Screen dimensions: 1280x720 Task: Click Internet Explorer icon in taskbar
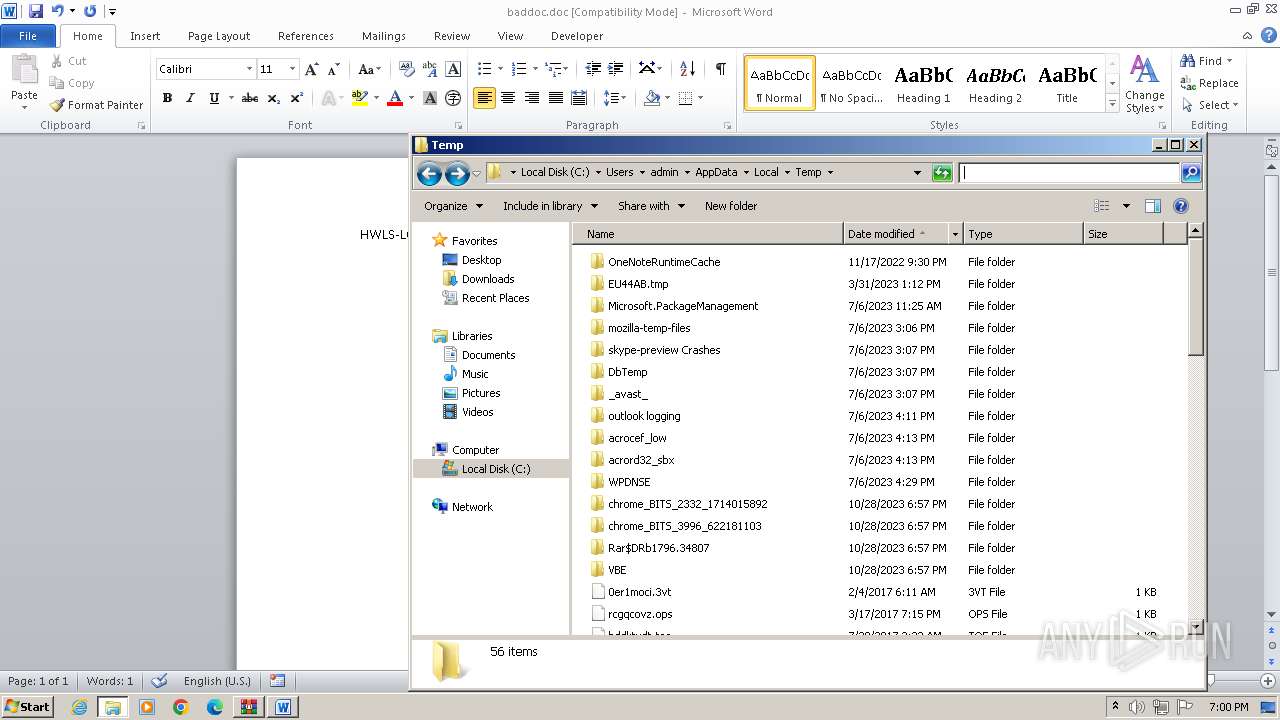coord(79,707)
